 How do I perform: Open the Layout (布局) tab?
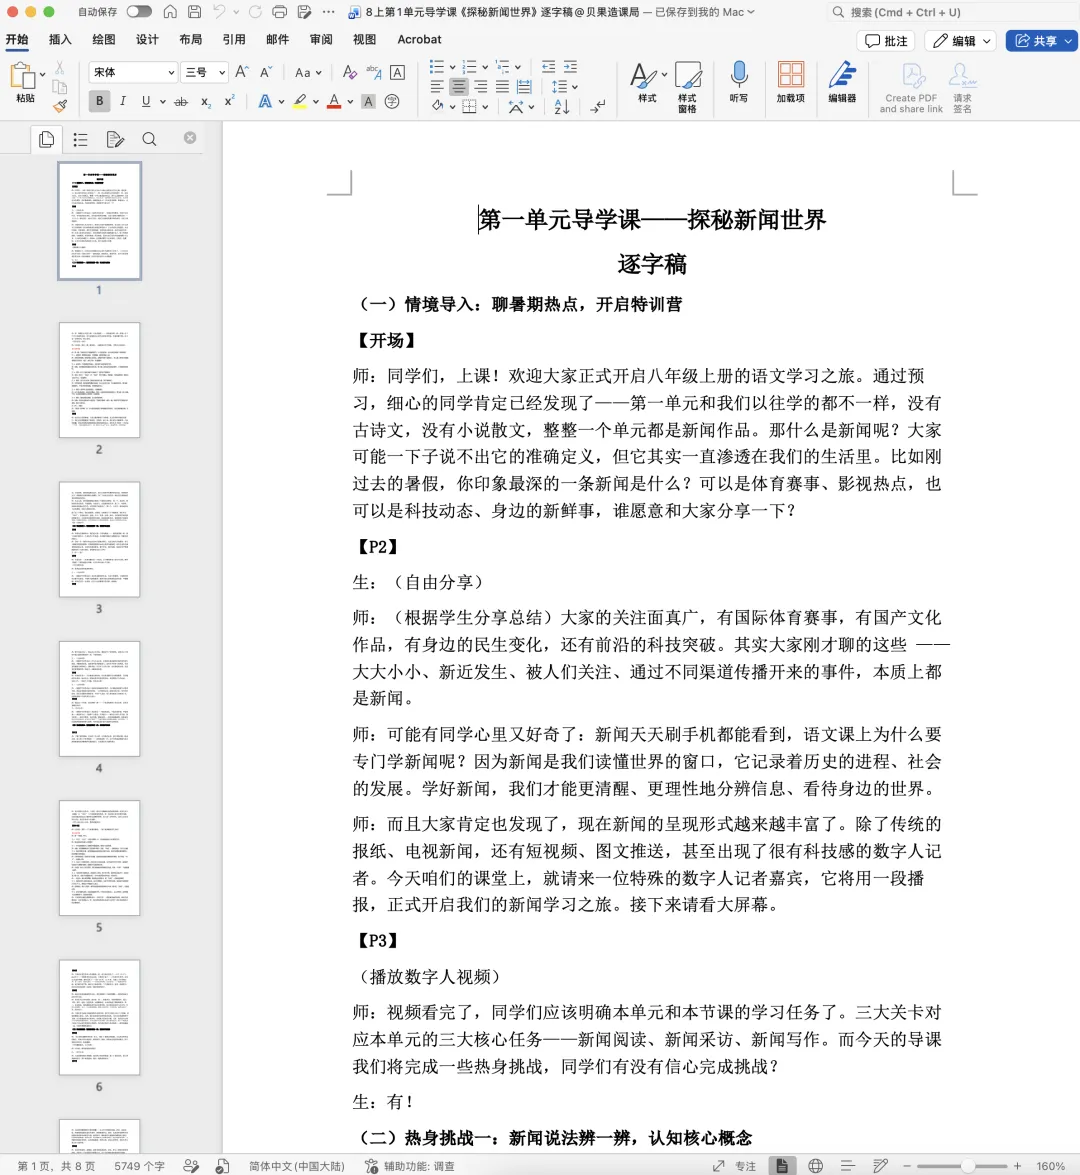(x=190, y=40)
